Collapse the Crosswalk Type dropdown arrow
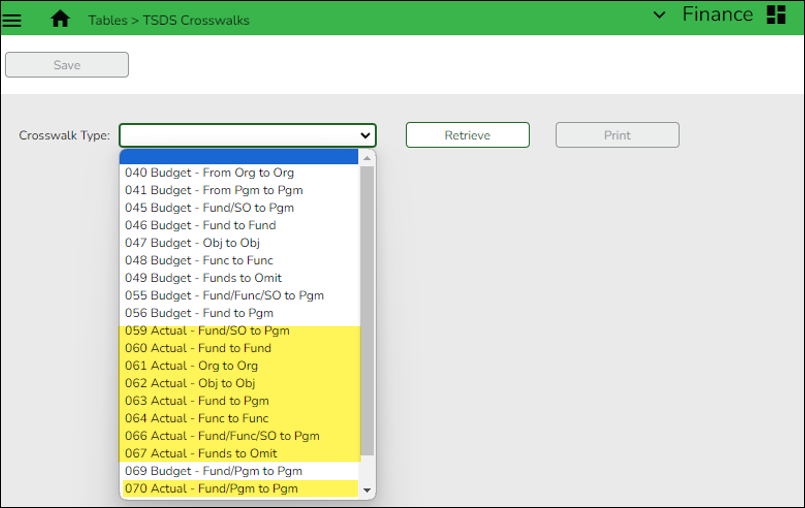Screen dimensions: 805x508 click(x=365, y=136)
